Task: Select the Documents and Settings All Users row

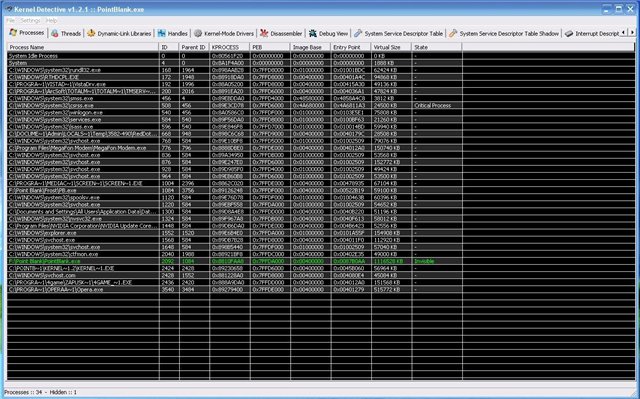Action: (x=235, y=211)
